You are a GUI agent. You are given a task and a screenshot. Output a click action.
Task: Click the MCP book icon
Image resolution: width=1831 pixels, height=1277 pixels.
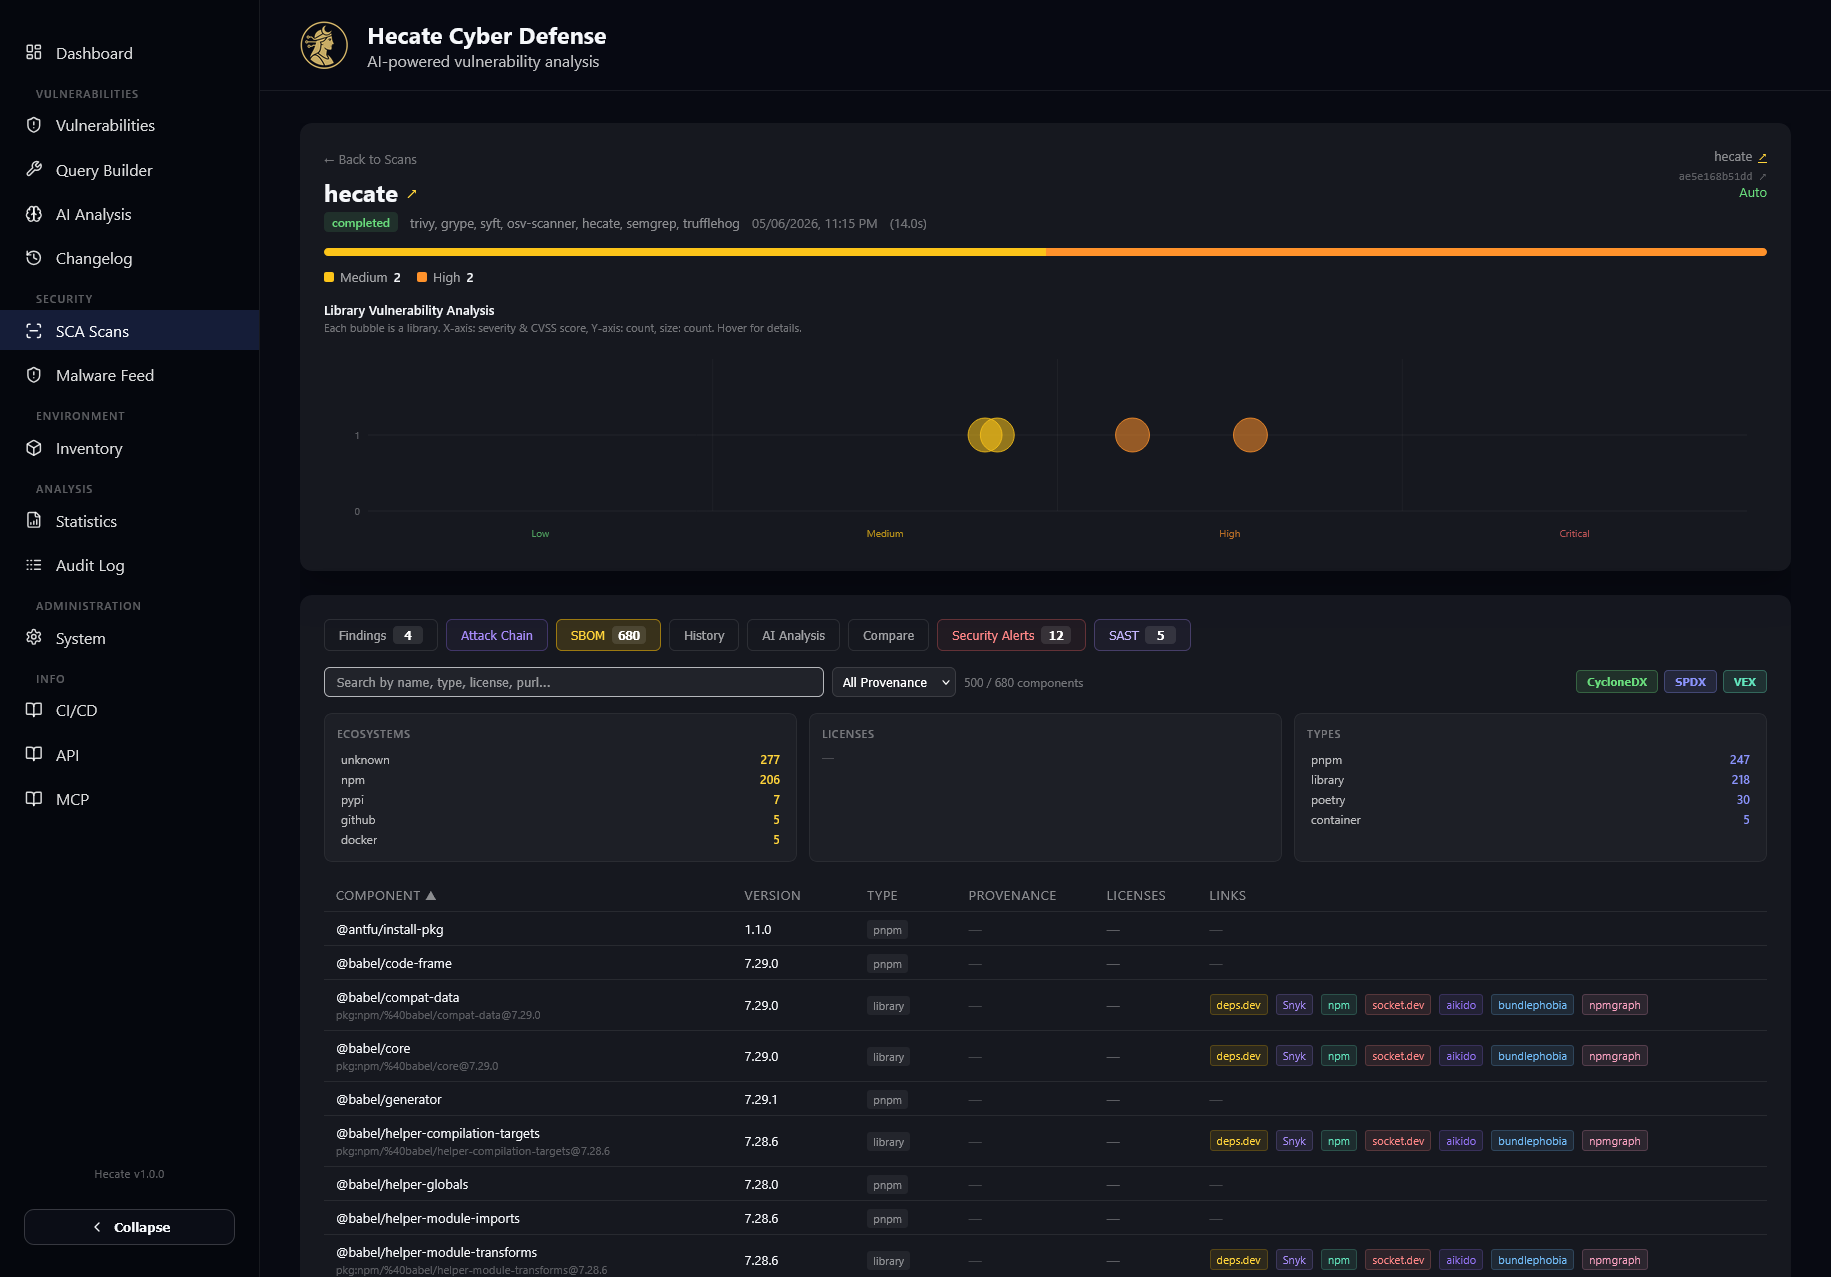click(x=34, y=798)
